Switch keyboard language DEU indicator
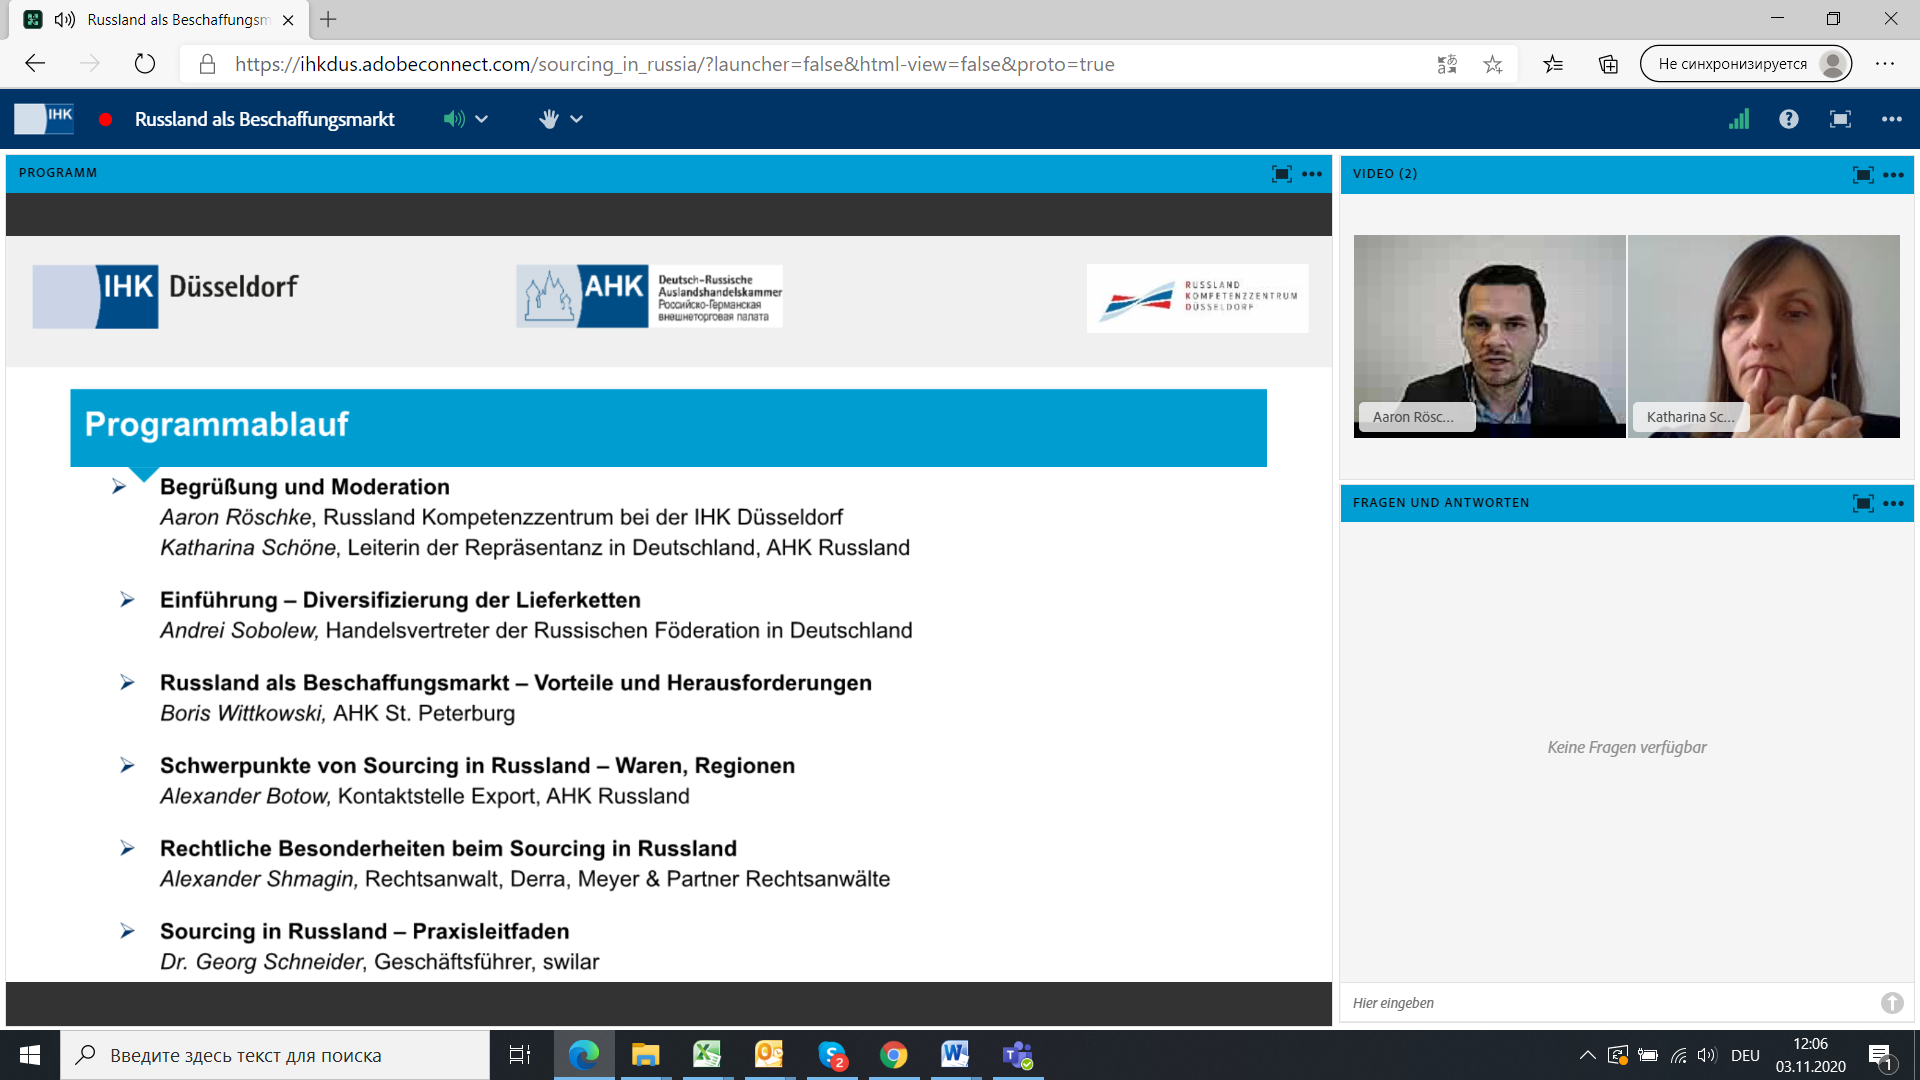Screen dimensions: 1920x1080 [1745, 1055]
